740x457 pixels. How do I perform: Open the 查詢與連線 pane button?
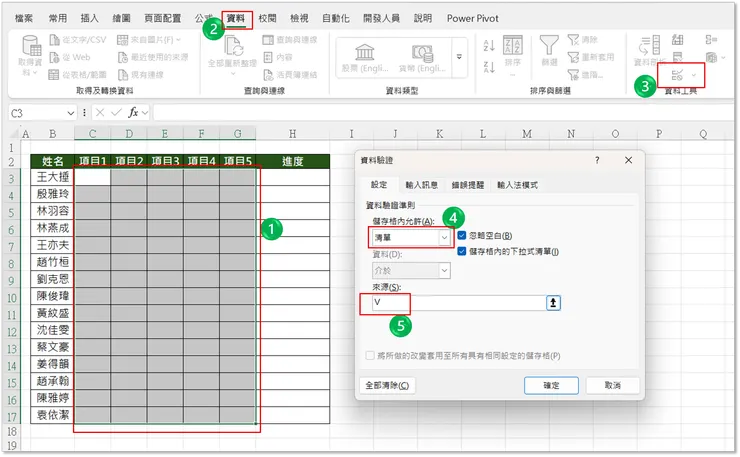290,40
